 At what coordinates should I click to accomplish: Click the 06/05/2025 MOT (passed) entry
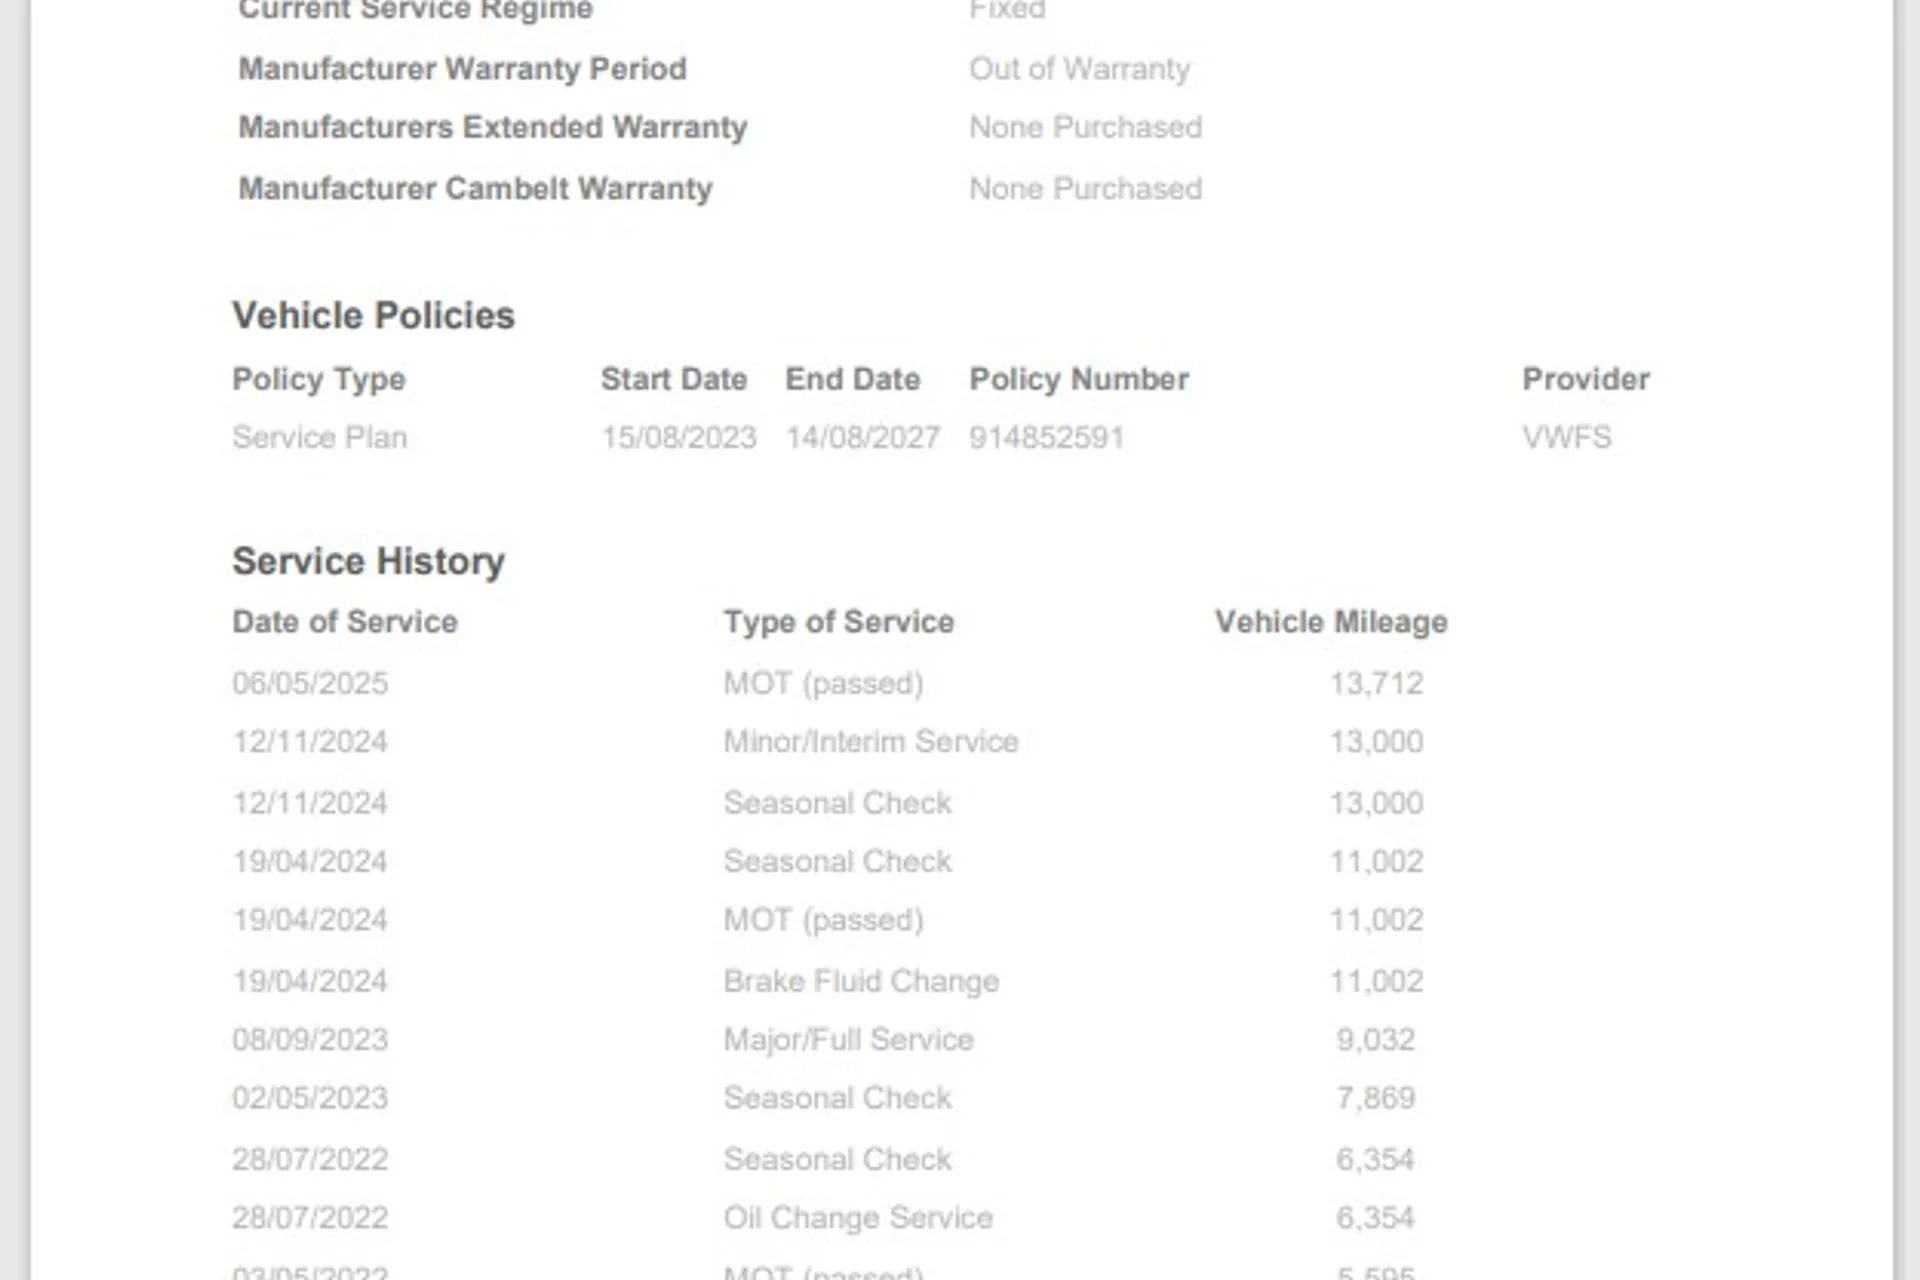[x=823, y=683]
